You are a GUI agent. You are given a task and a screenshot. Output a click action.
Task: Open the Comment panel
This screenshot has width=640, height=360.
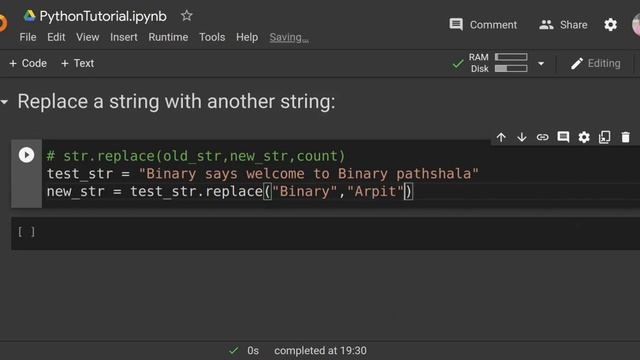(483, 25)
